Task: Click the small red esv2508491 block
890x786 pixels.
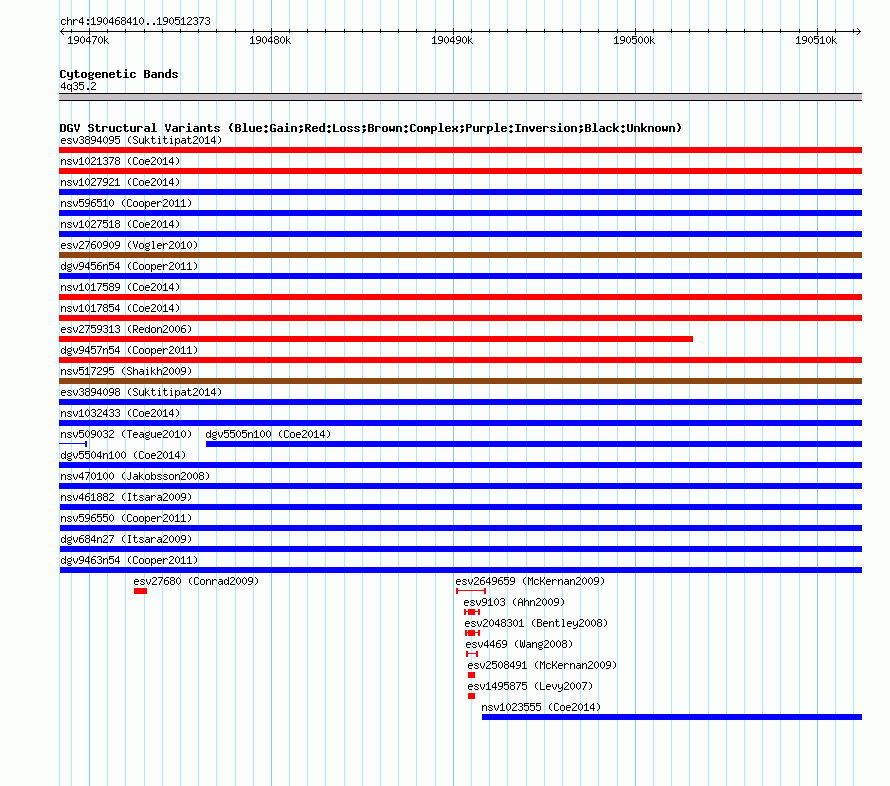Action: click(471, 675)
